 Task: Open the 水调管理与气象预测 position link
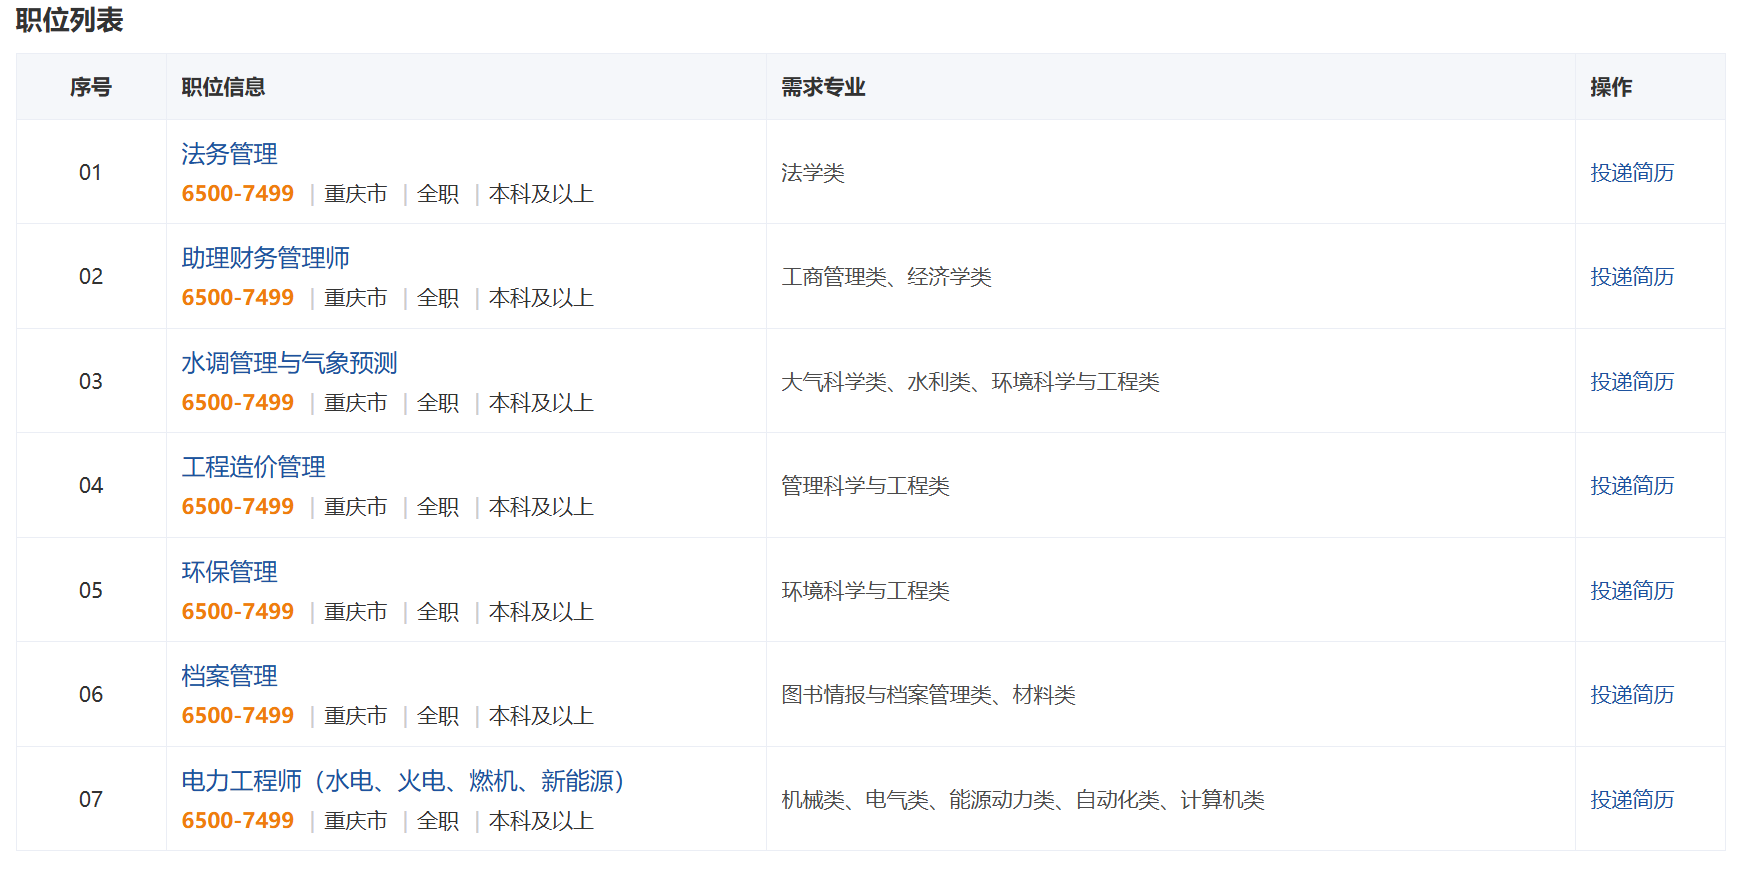(x=289, y=363)
